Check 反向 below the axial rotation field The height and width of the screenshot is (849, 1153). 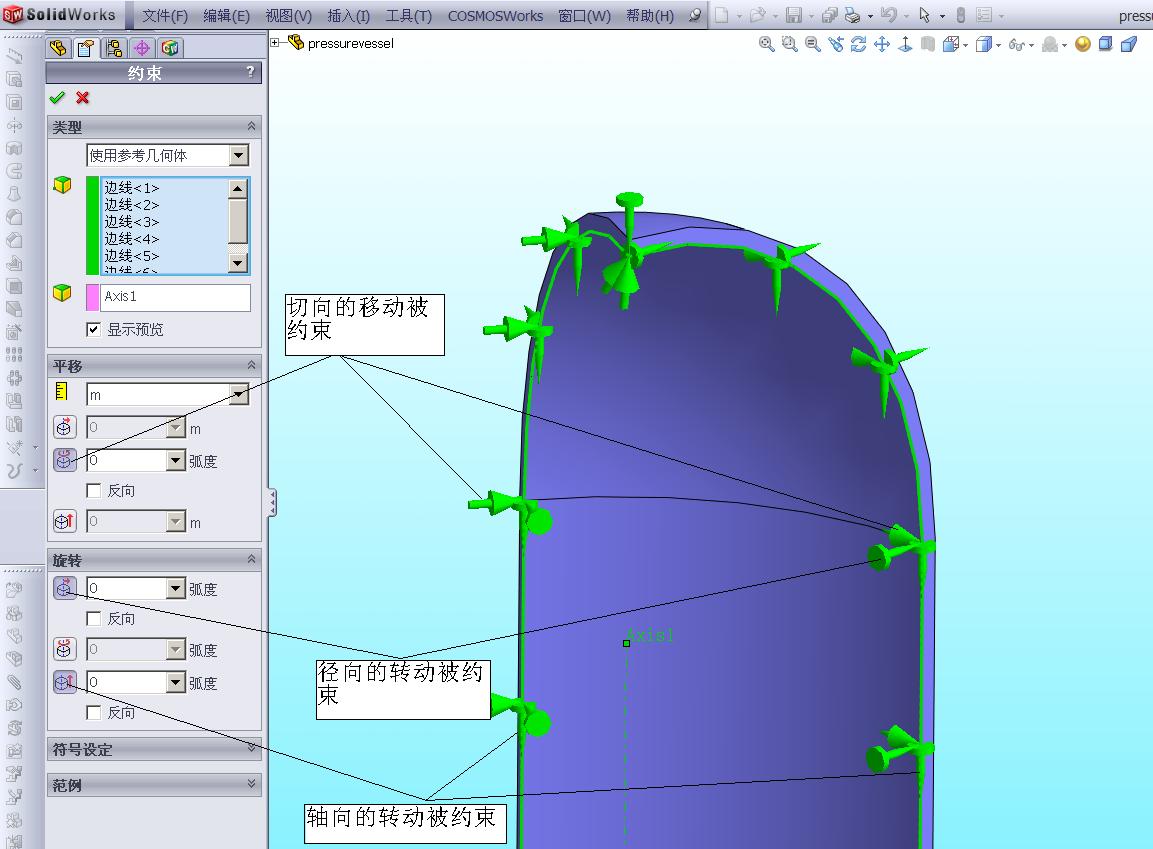93,712
